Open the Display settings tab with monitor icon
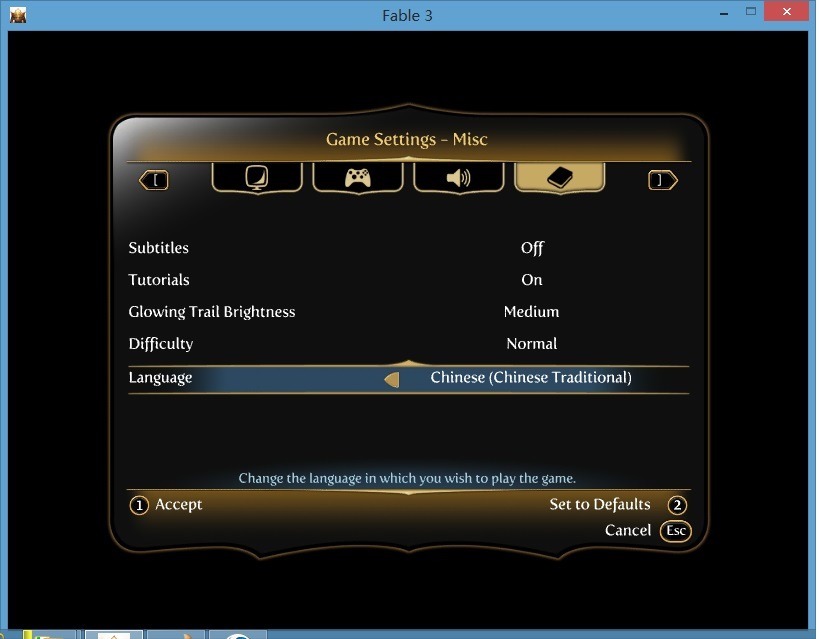 pyautogui.click(x=257, y=178)
